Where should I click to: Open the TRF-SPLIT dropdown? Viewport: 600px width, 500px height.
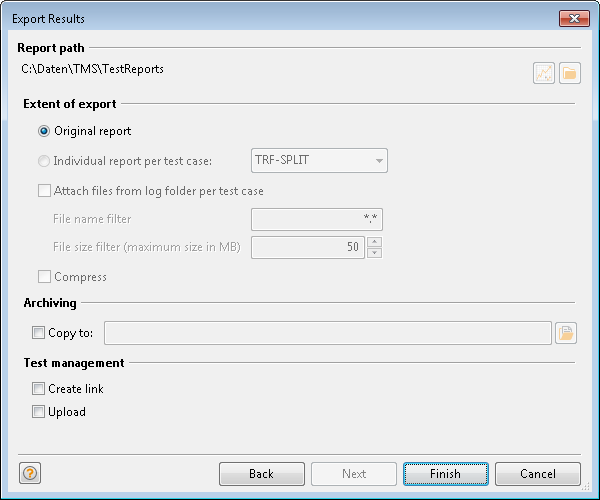pyautogui.click(x=319, y=161)
